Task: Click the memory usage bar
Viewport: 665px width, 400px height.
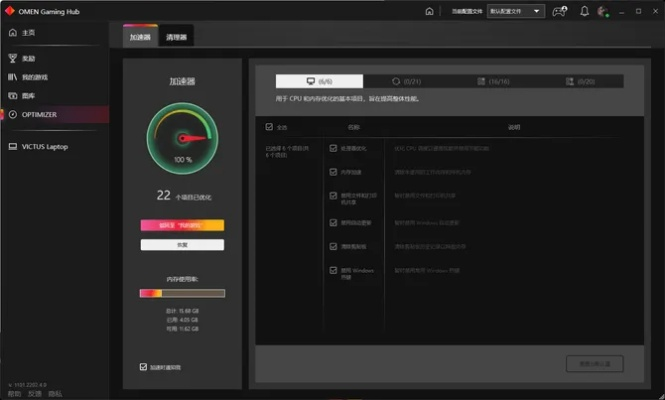Action: [182, 293]
